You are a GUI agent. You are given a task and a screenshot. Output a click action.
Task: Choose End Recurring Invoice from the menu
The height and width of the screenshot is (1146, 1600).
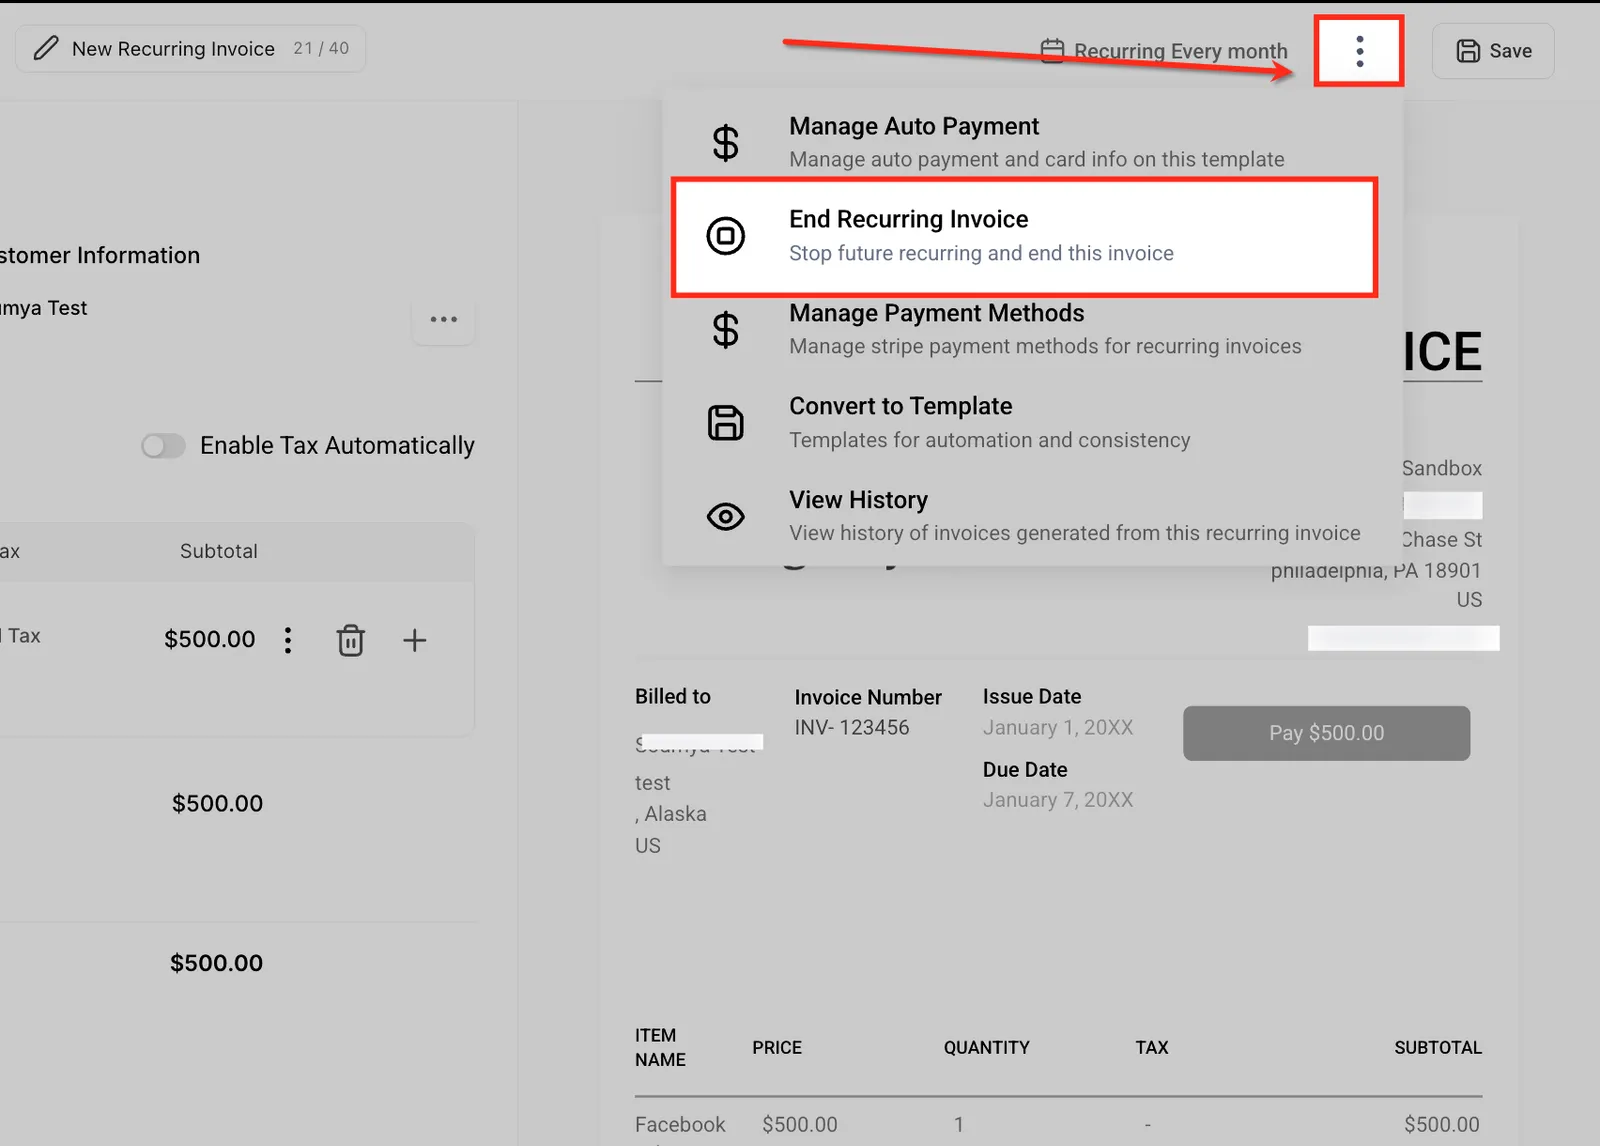pos(1025,236)
